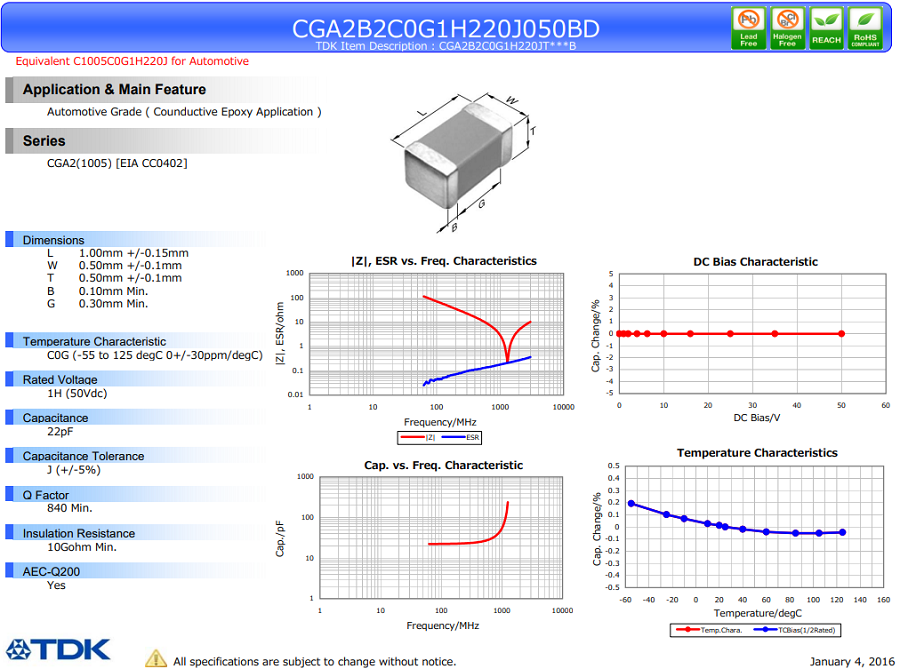Click the January 4, 2016 date
The width and height of the screenshot is (900, 669).
(852, 662)
